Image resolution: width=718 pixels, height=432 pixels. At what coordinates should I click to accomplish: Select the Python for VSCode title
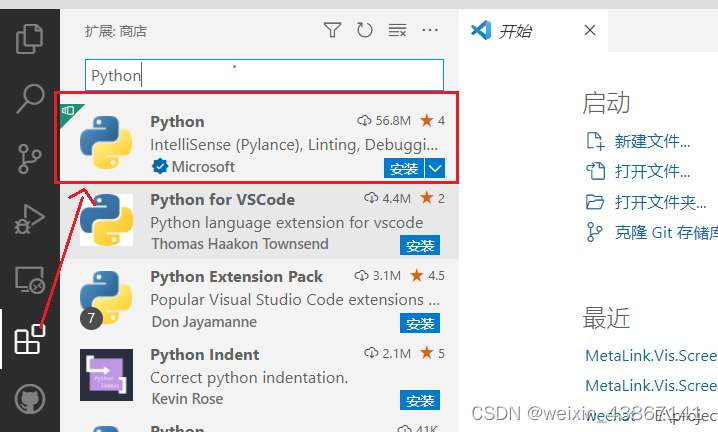click(x=223, y=200)
